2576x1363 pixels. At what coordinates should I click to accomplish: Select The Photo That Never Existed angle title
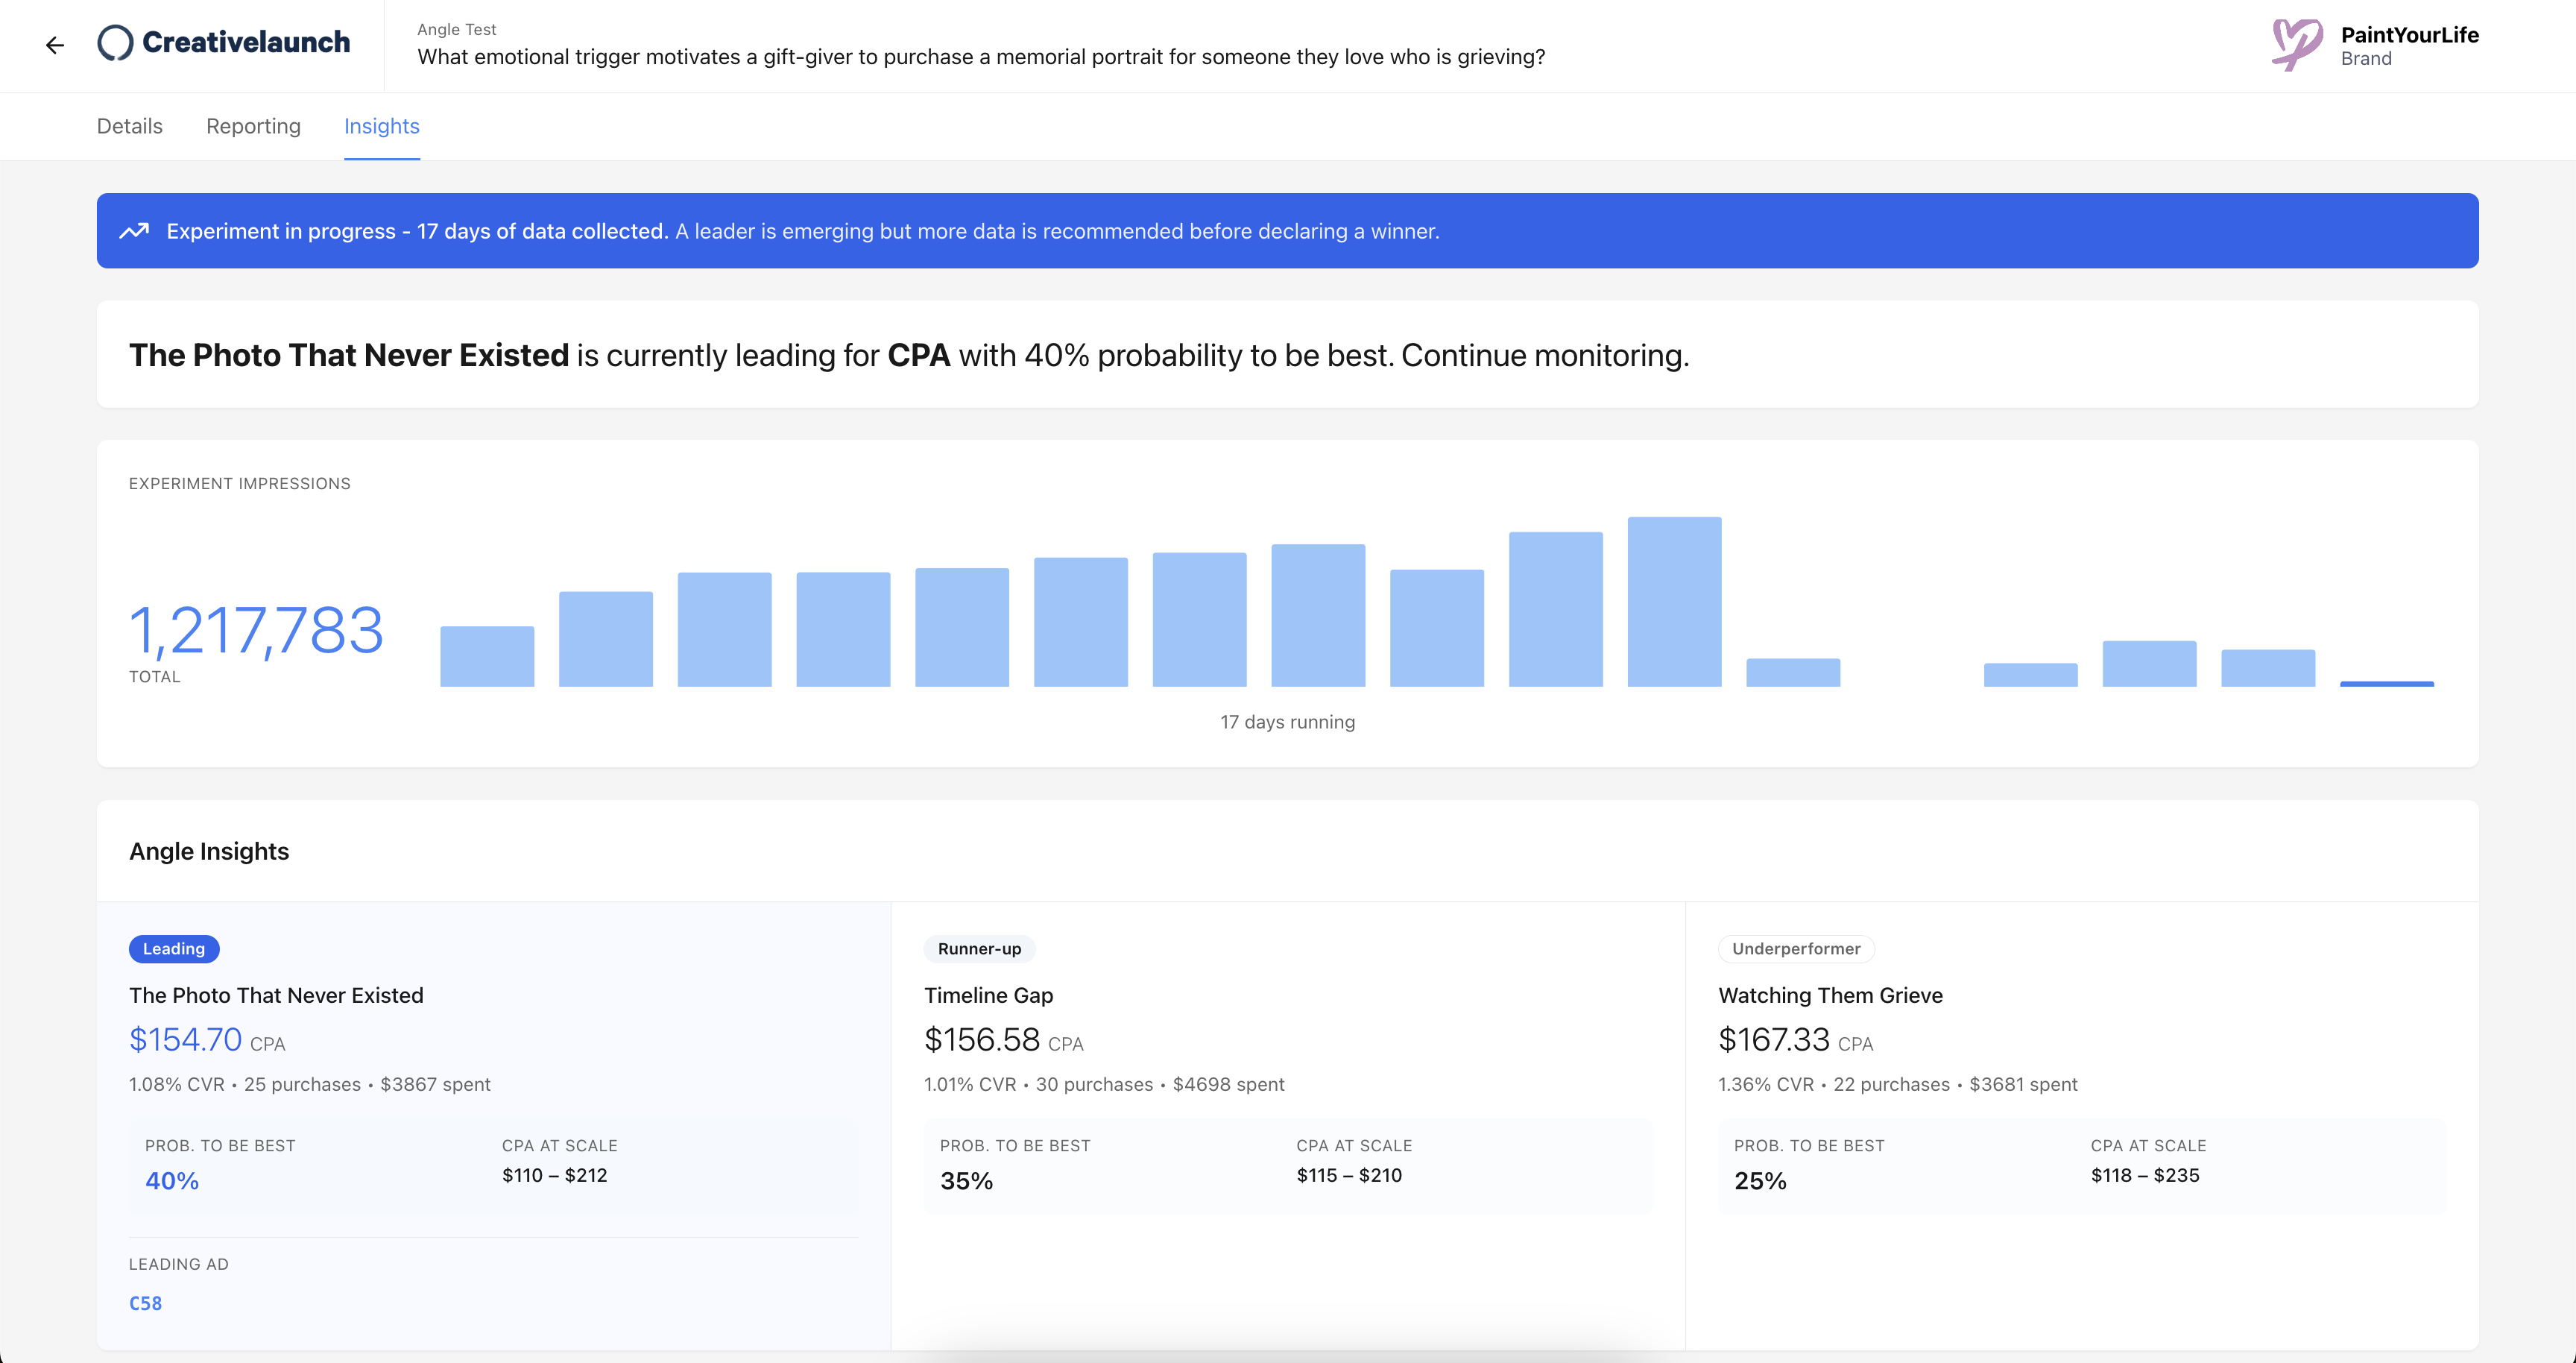[276, 995]
